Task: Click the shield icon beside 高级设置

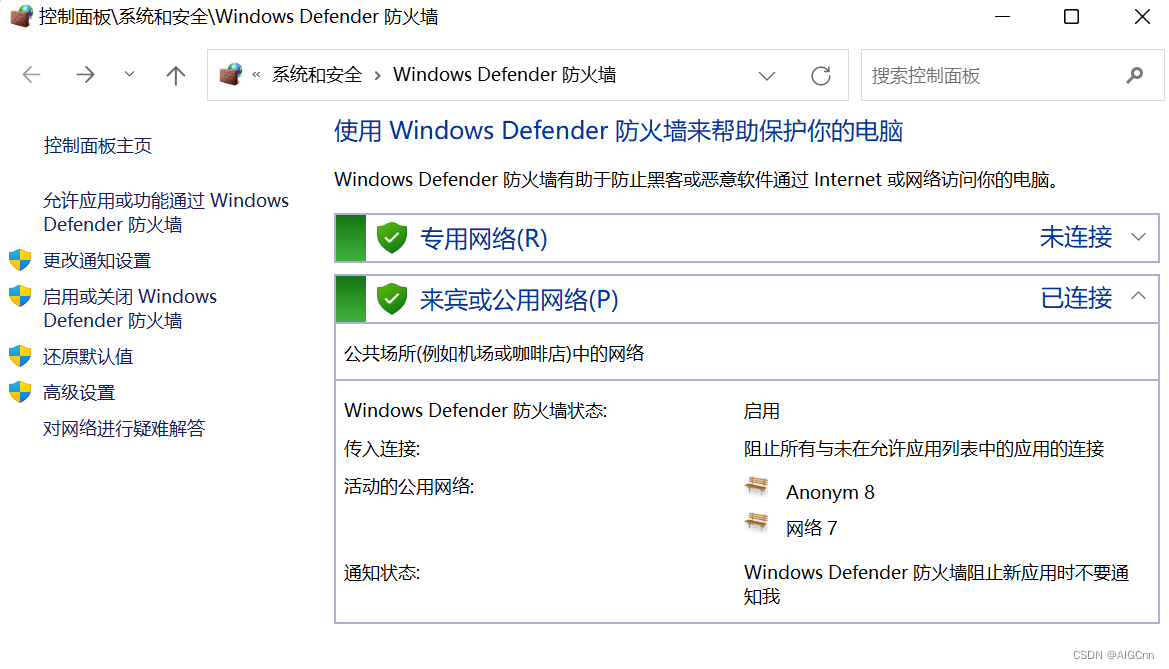Action: pos(20,392)
